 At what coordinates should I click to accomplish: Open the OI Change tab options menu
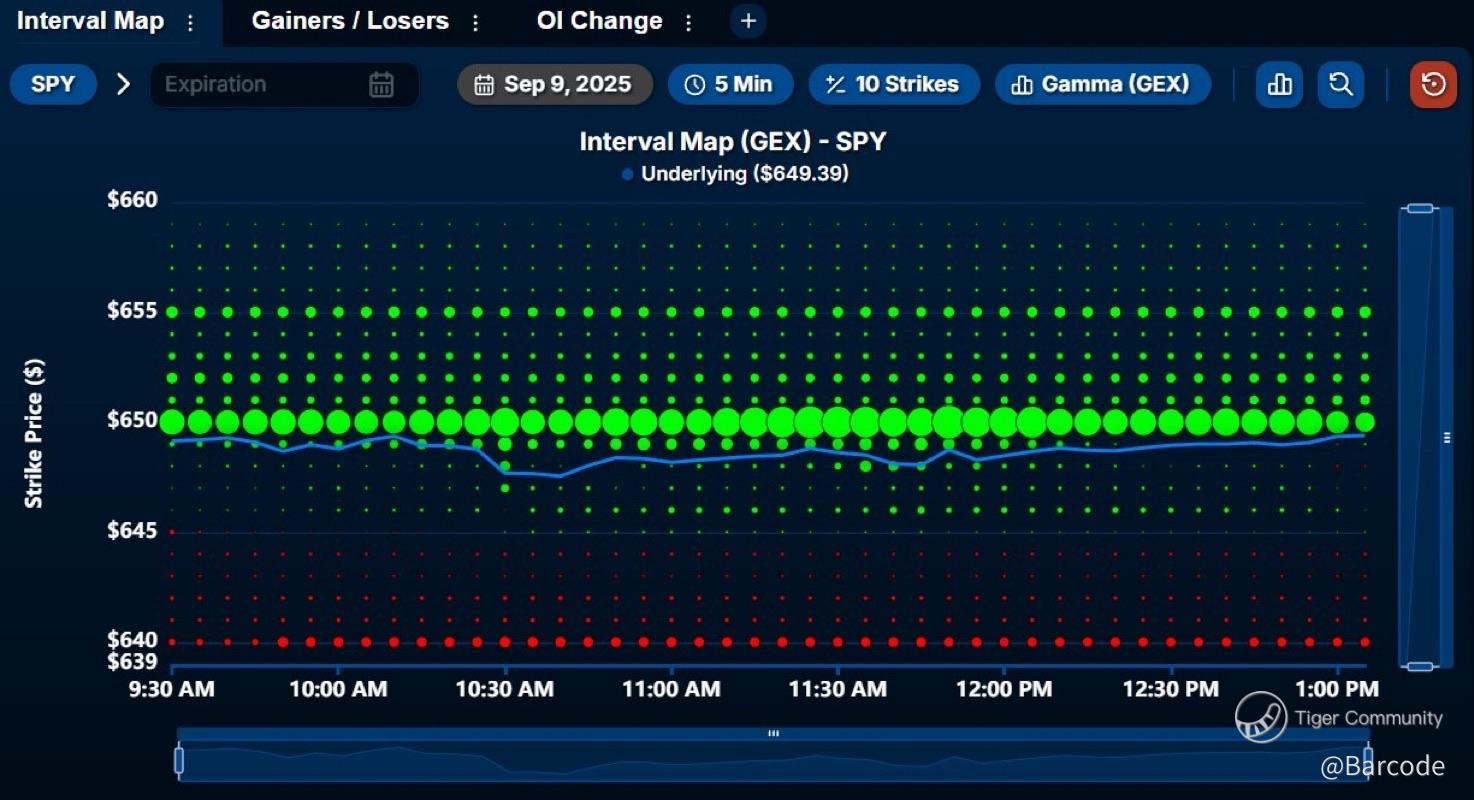[688, 23]
